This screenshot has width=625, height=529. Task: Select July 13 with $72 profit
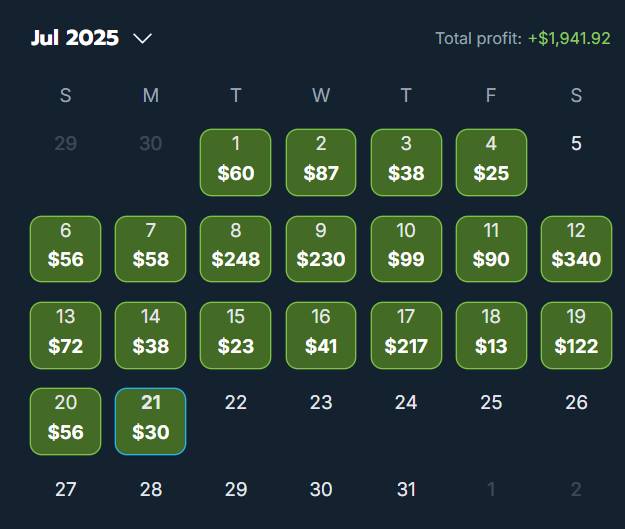point(65,335)
